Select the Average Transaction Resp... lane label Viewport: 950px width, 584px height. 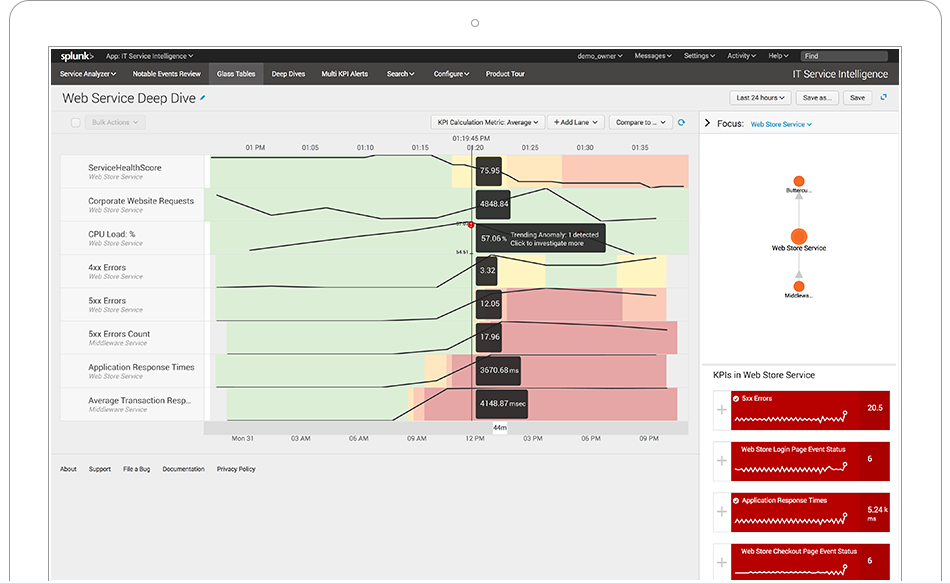[x=140, y=401]
